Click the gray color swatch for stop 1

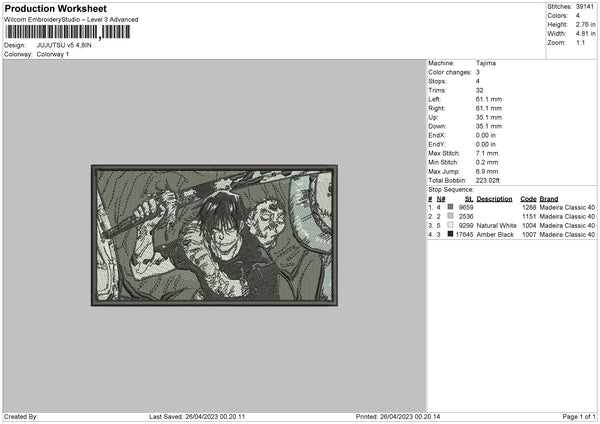tap(450, 207)
